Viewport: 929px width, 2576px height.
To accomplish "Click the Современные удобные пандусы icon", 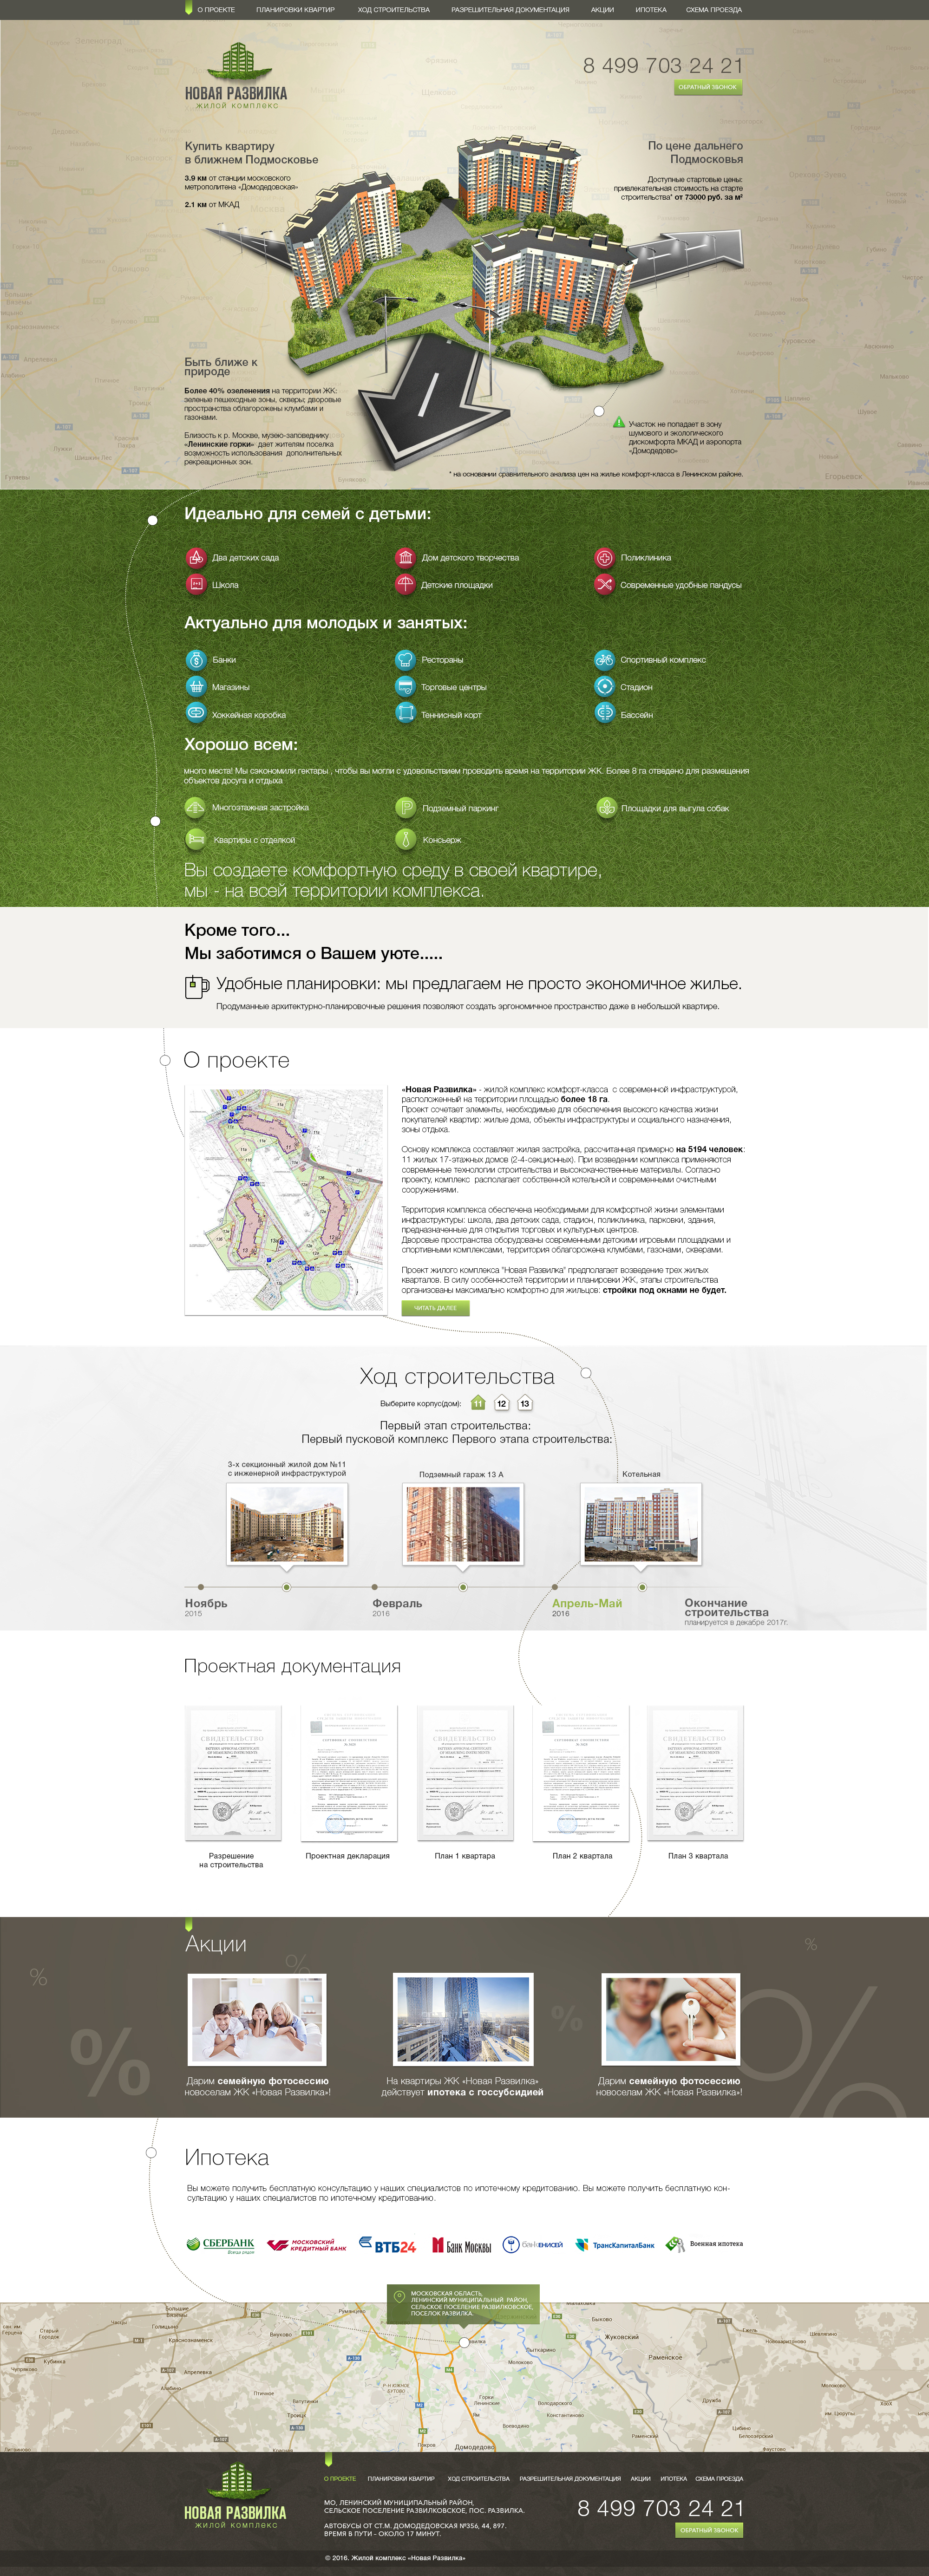I will tap(604, 584).
